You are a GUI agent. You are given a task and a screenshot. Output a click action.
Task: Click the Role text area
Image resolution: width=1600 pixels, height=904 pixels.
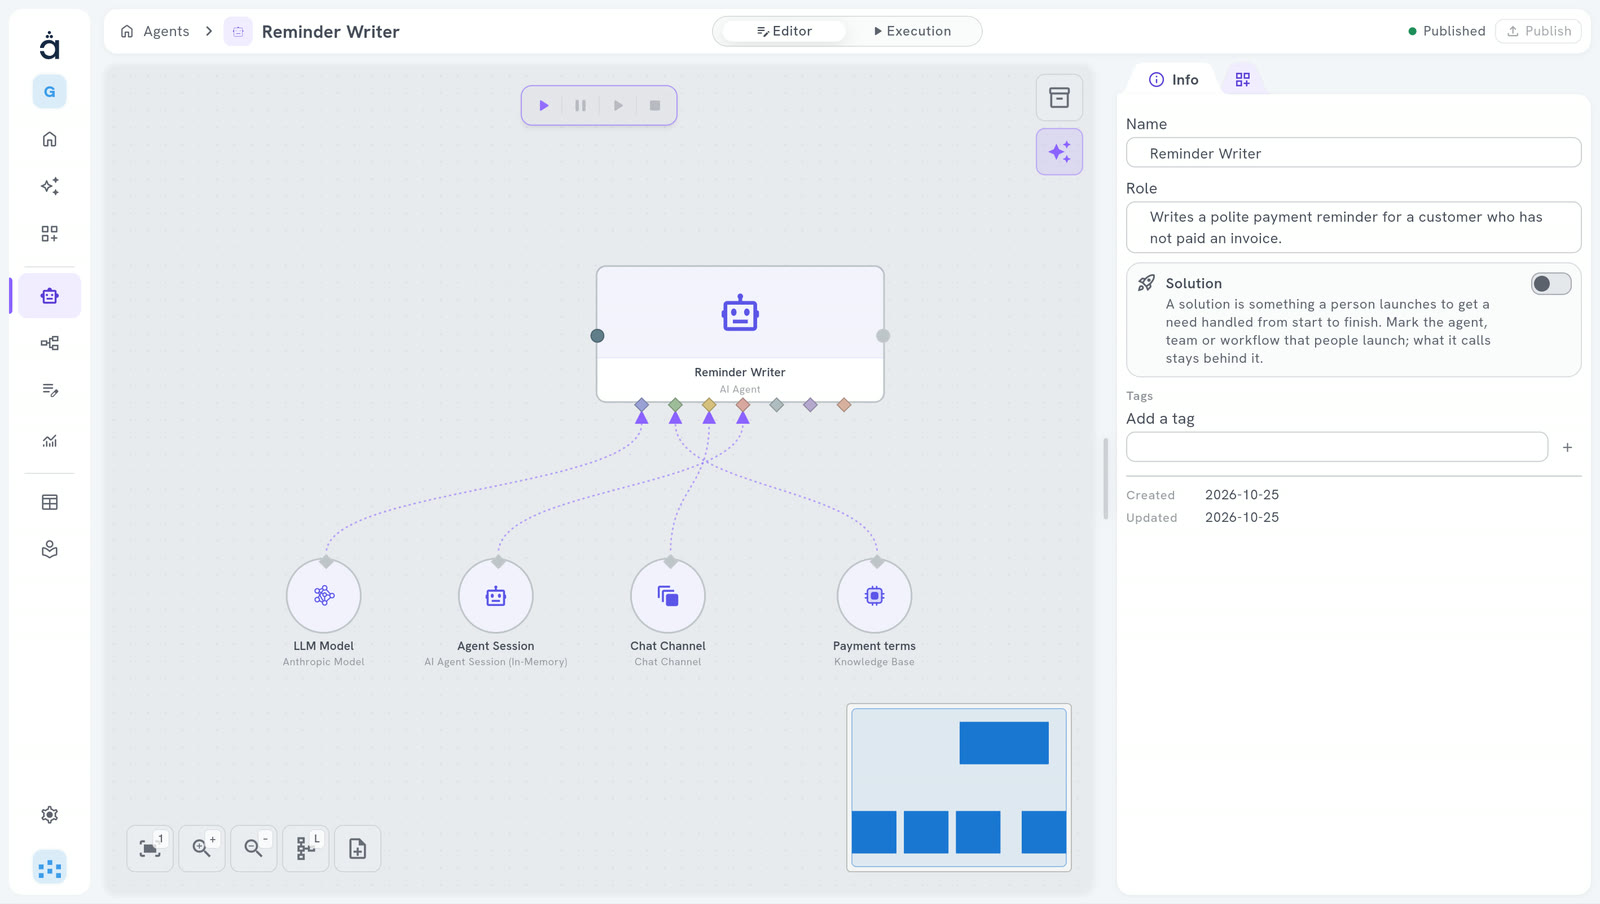point(1353,227)
